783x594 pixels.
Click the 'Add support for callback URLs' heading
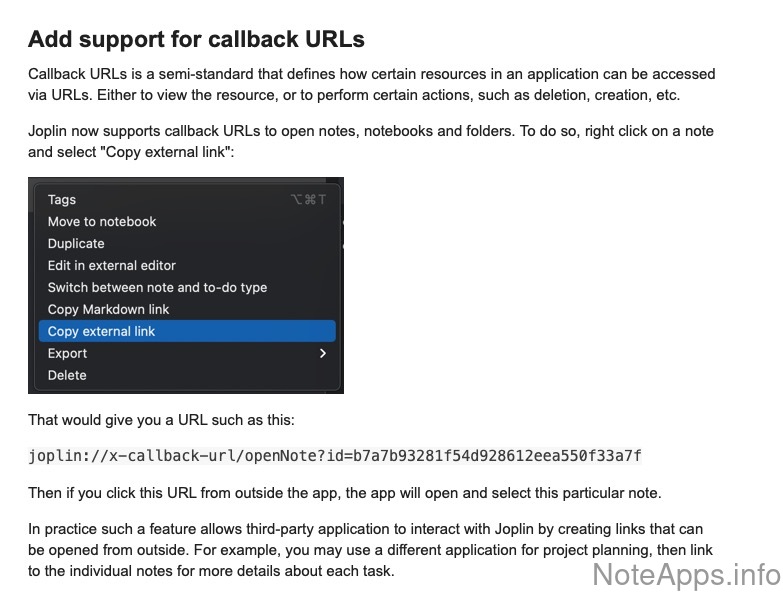[196, 40]
